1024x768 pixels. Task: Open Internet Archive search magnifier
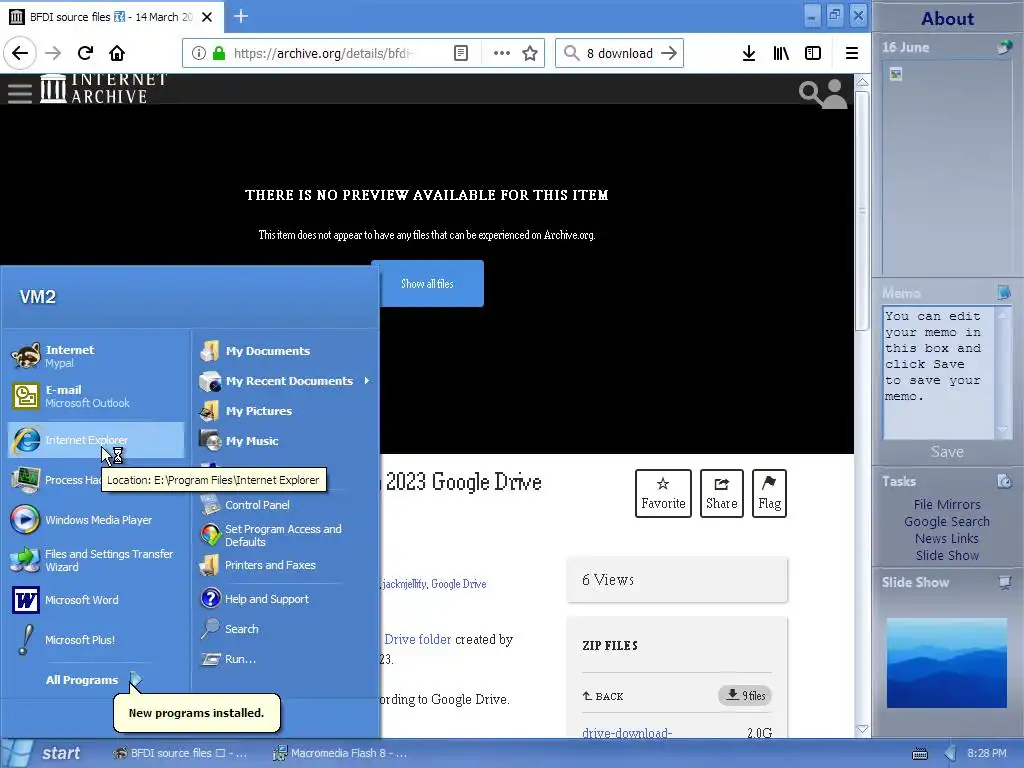coord(809,93)
